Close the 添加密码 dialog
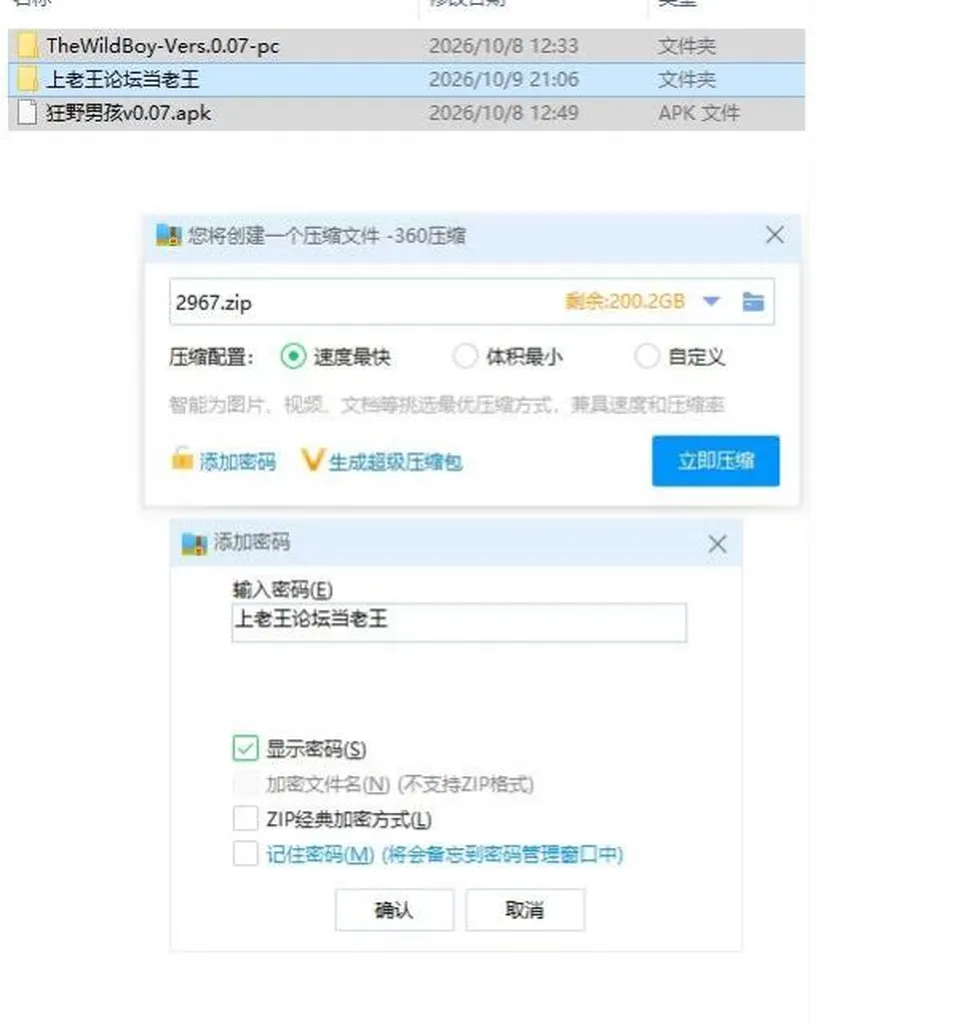 717,544
